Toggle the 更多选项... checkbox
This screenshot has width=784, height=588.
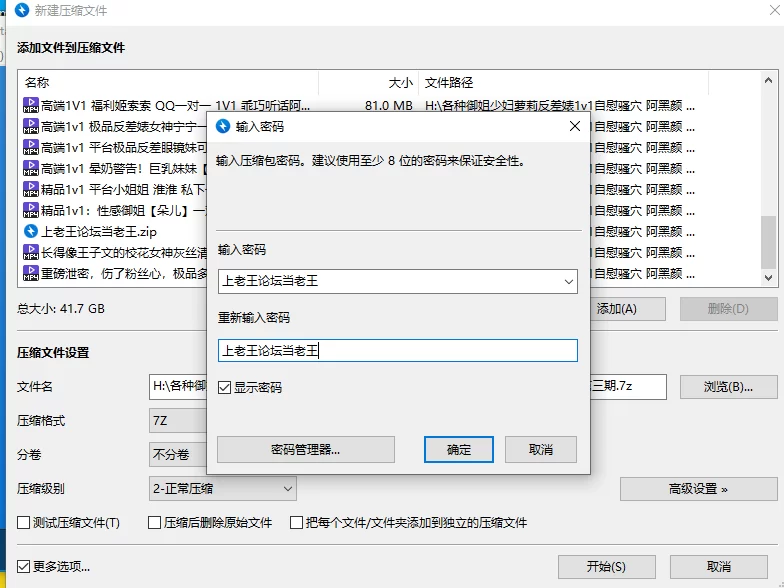pos(23,566)
